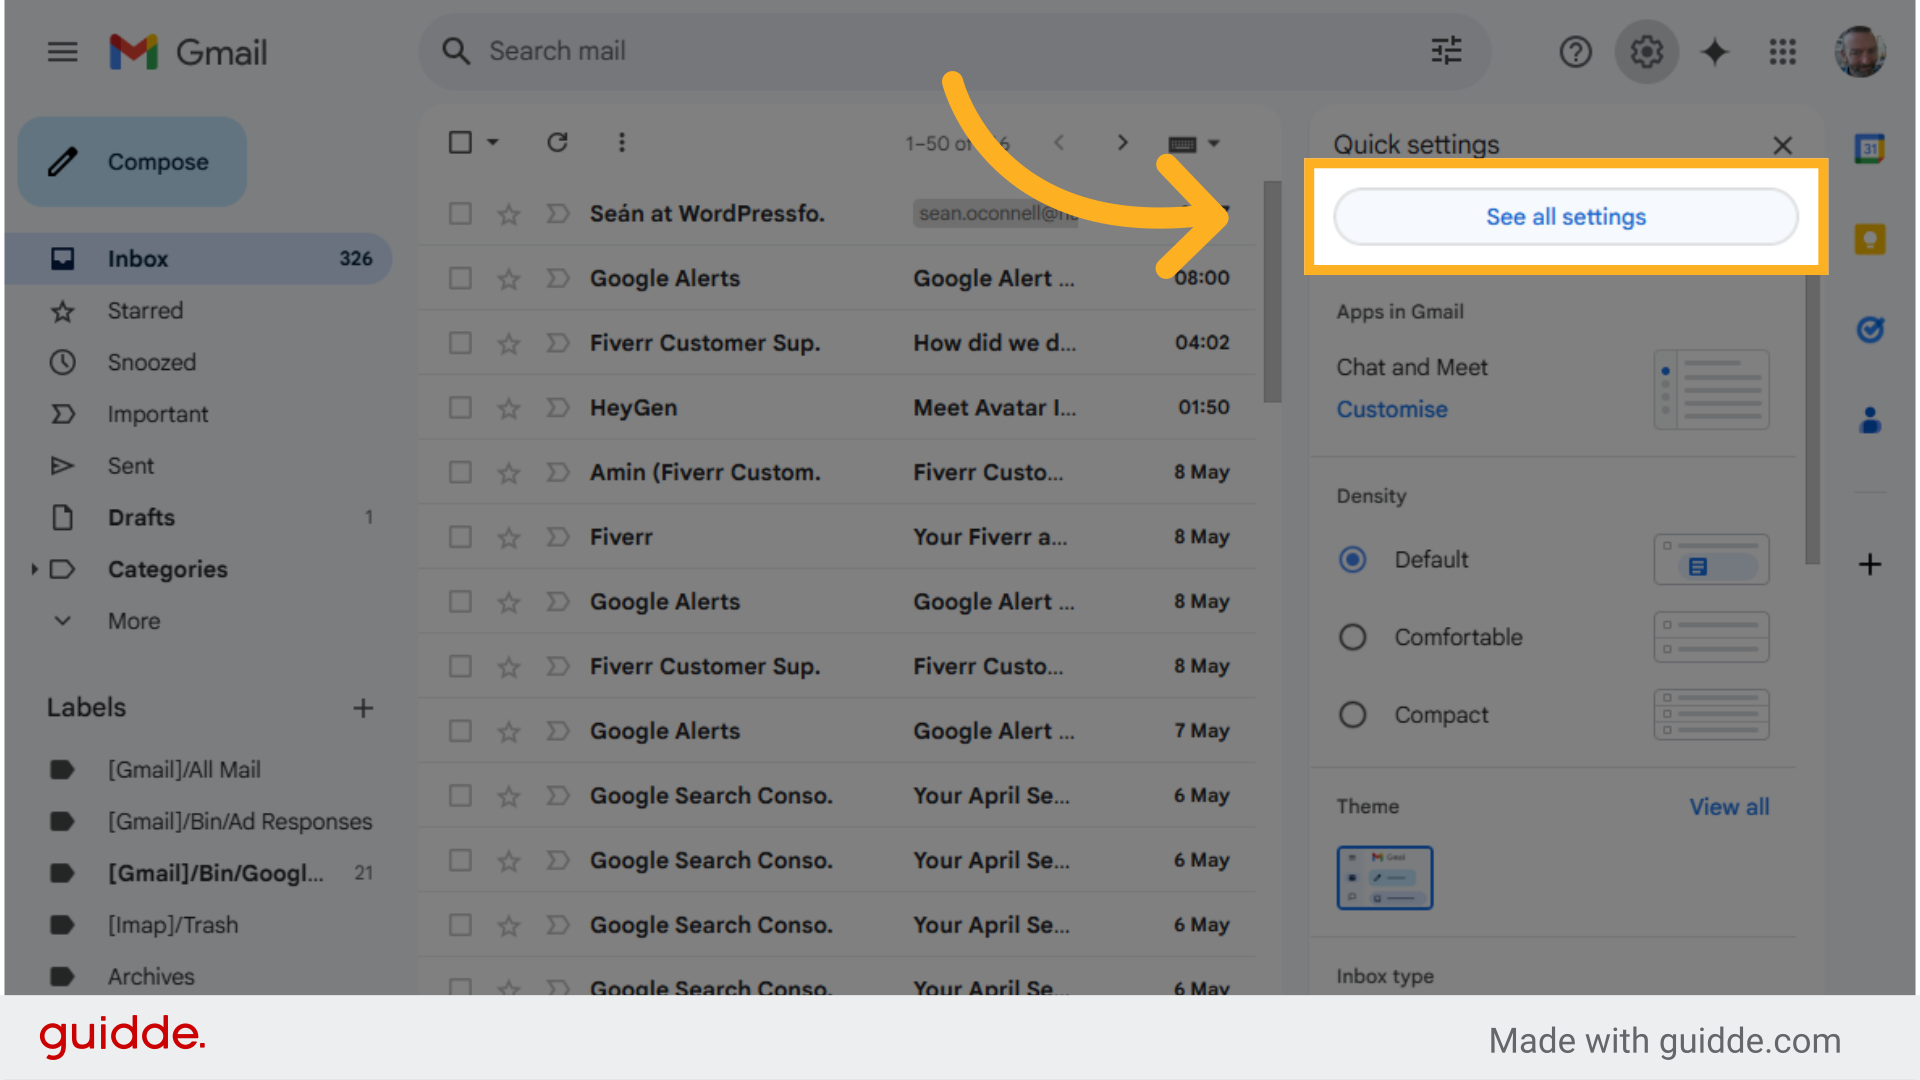Screen dimensions: 1920x1080
Task: Star the HeyGen email
Action: [x=509, y=408]
